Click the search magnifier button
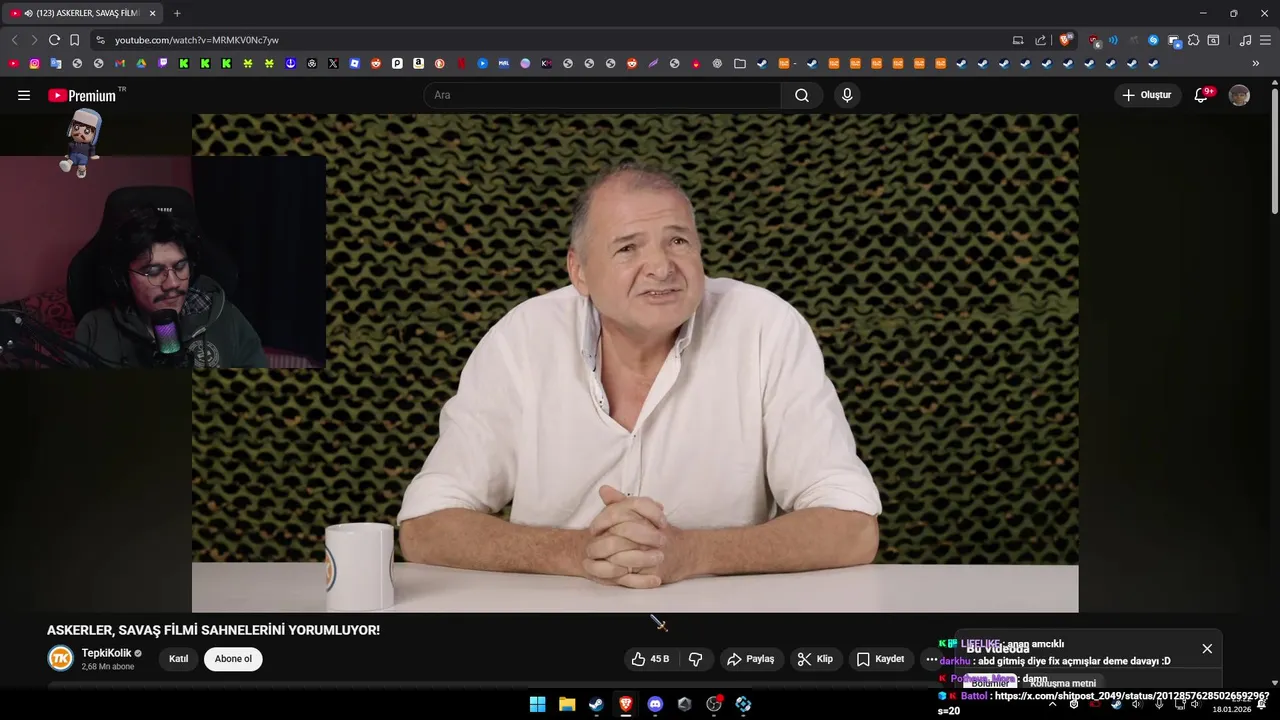 (x=802, y=95)
